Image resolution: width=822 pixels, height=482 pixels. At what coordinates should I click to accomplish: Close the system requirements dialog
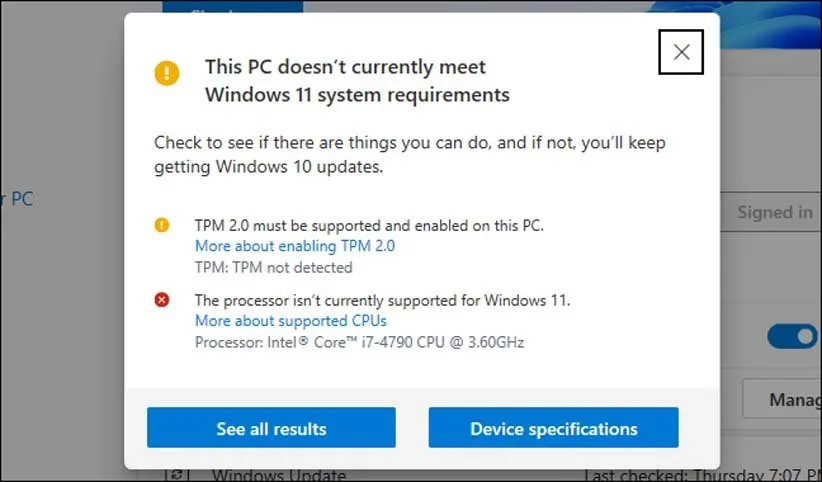(681, 52)
